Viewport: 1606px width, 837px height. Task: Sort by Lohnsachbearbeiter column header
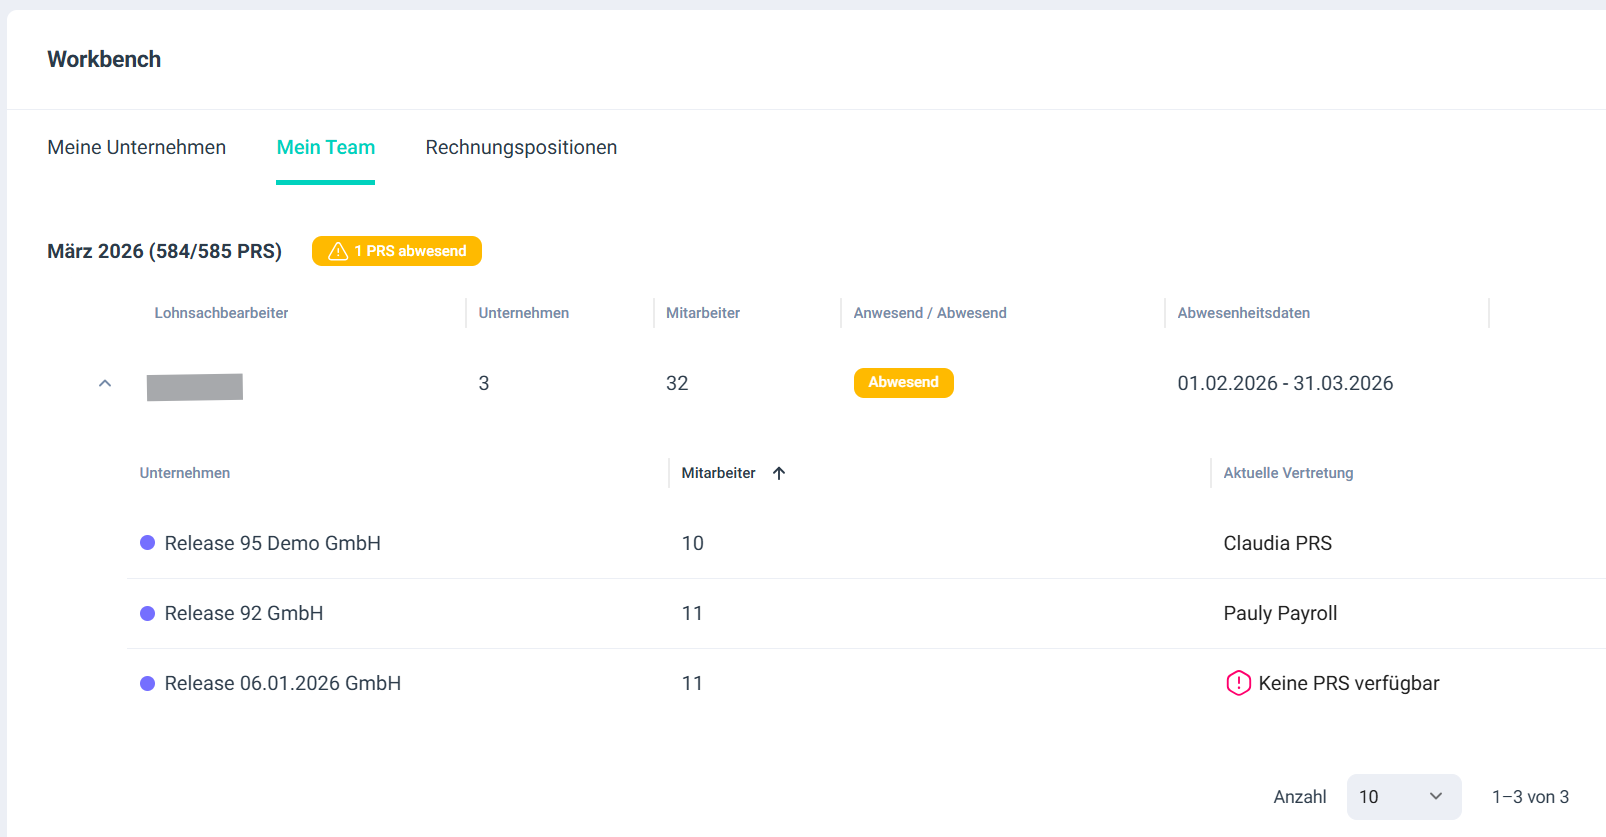click(x=221, y=313)
